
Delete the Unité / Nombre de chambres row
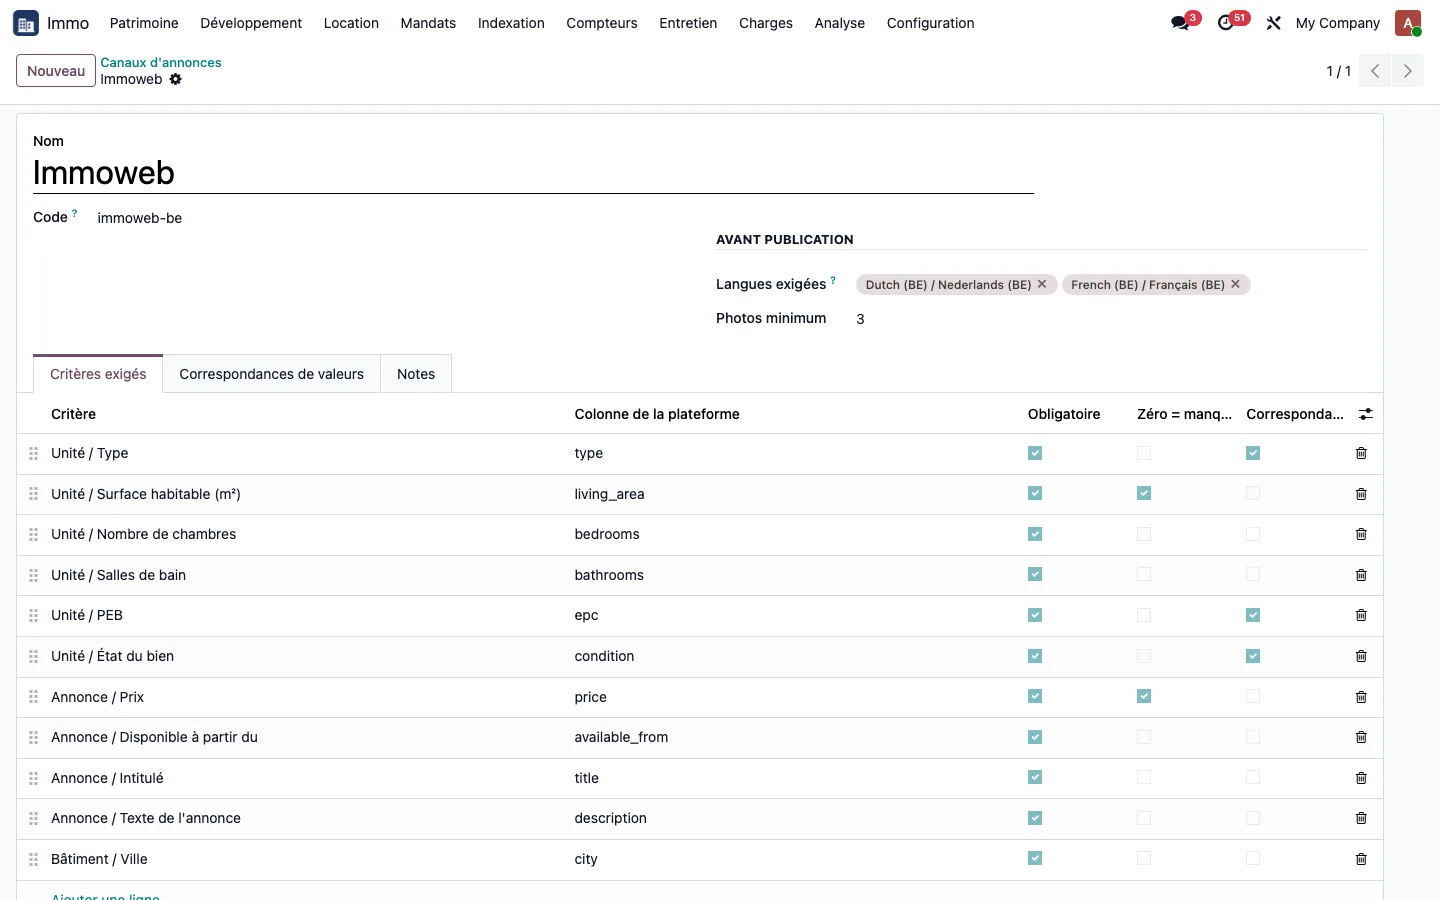1361,534
